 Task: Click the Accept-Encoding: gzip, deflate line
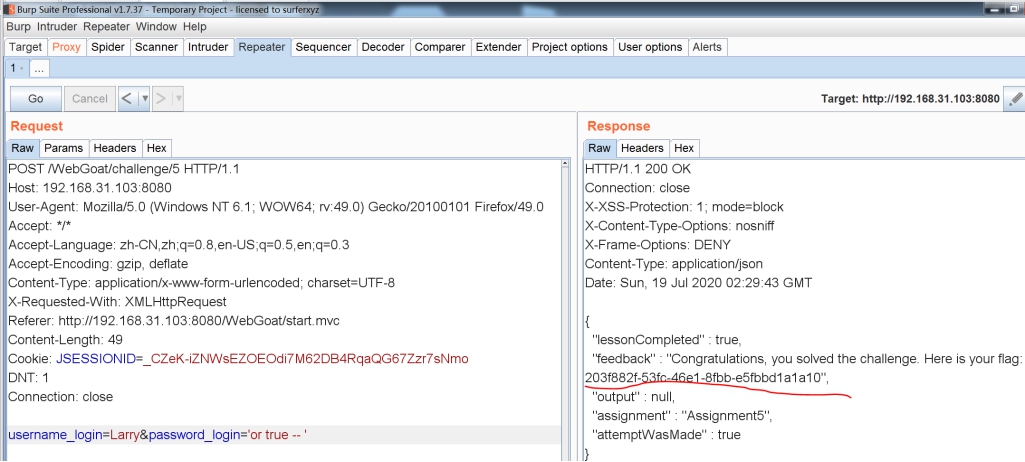coord(98,264)
